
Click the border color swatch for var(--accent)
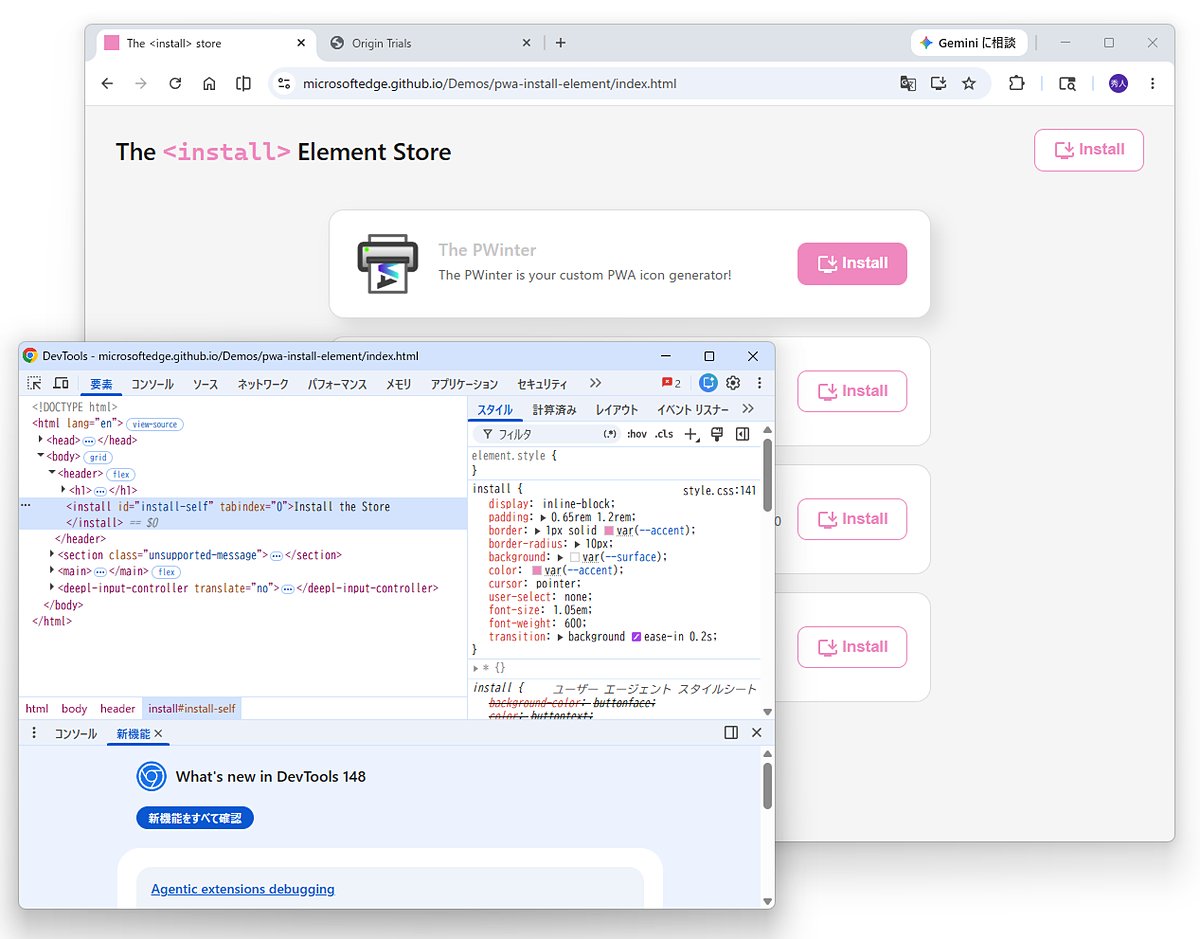[x=609, y=530]
